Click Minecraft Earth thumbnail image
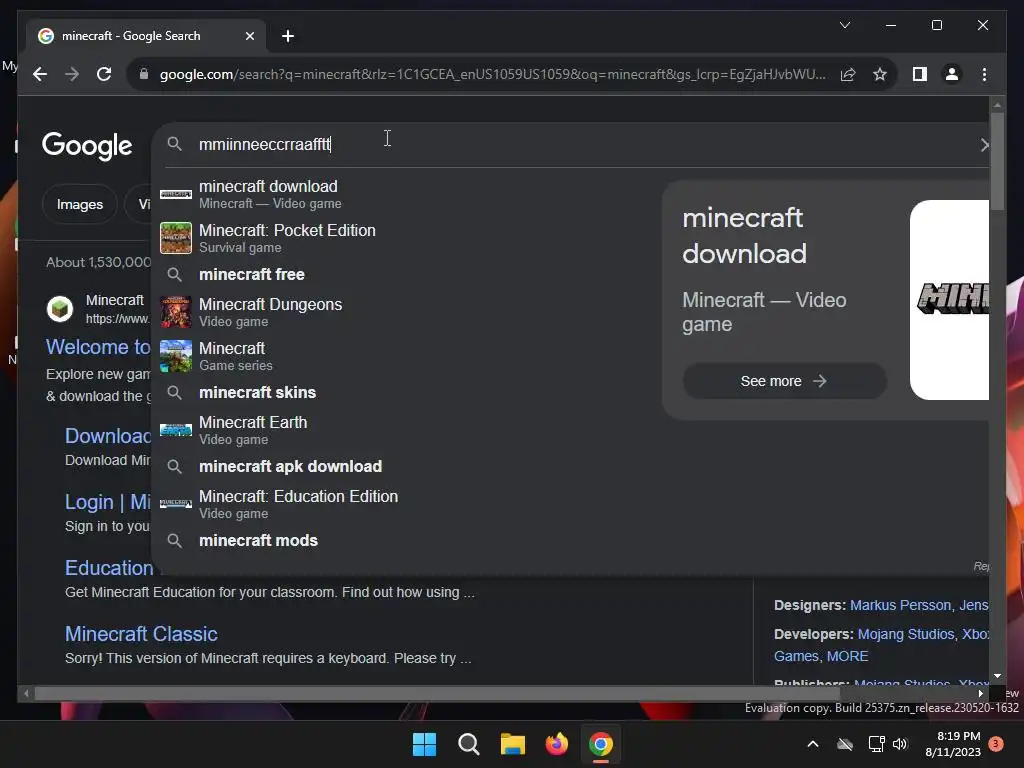This screenshot has width=1024, height=768. point(176,430)
